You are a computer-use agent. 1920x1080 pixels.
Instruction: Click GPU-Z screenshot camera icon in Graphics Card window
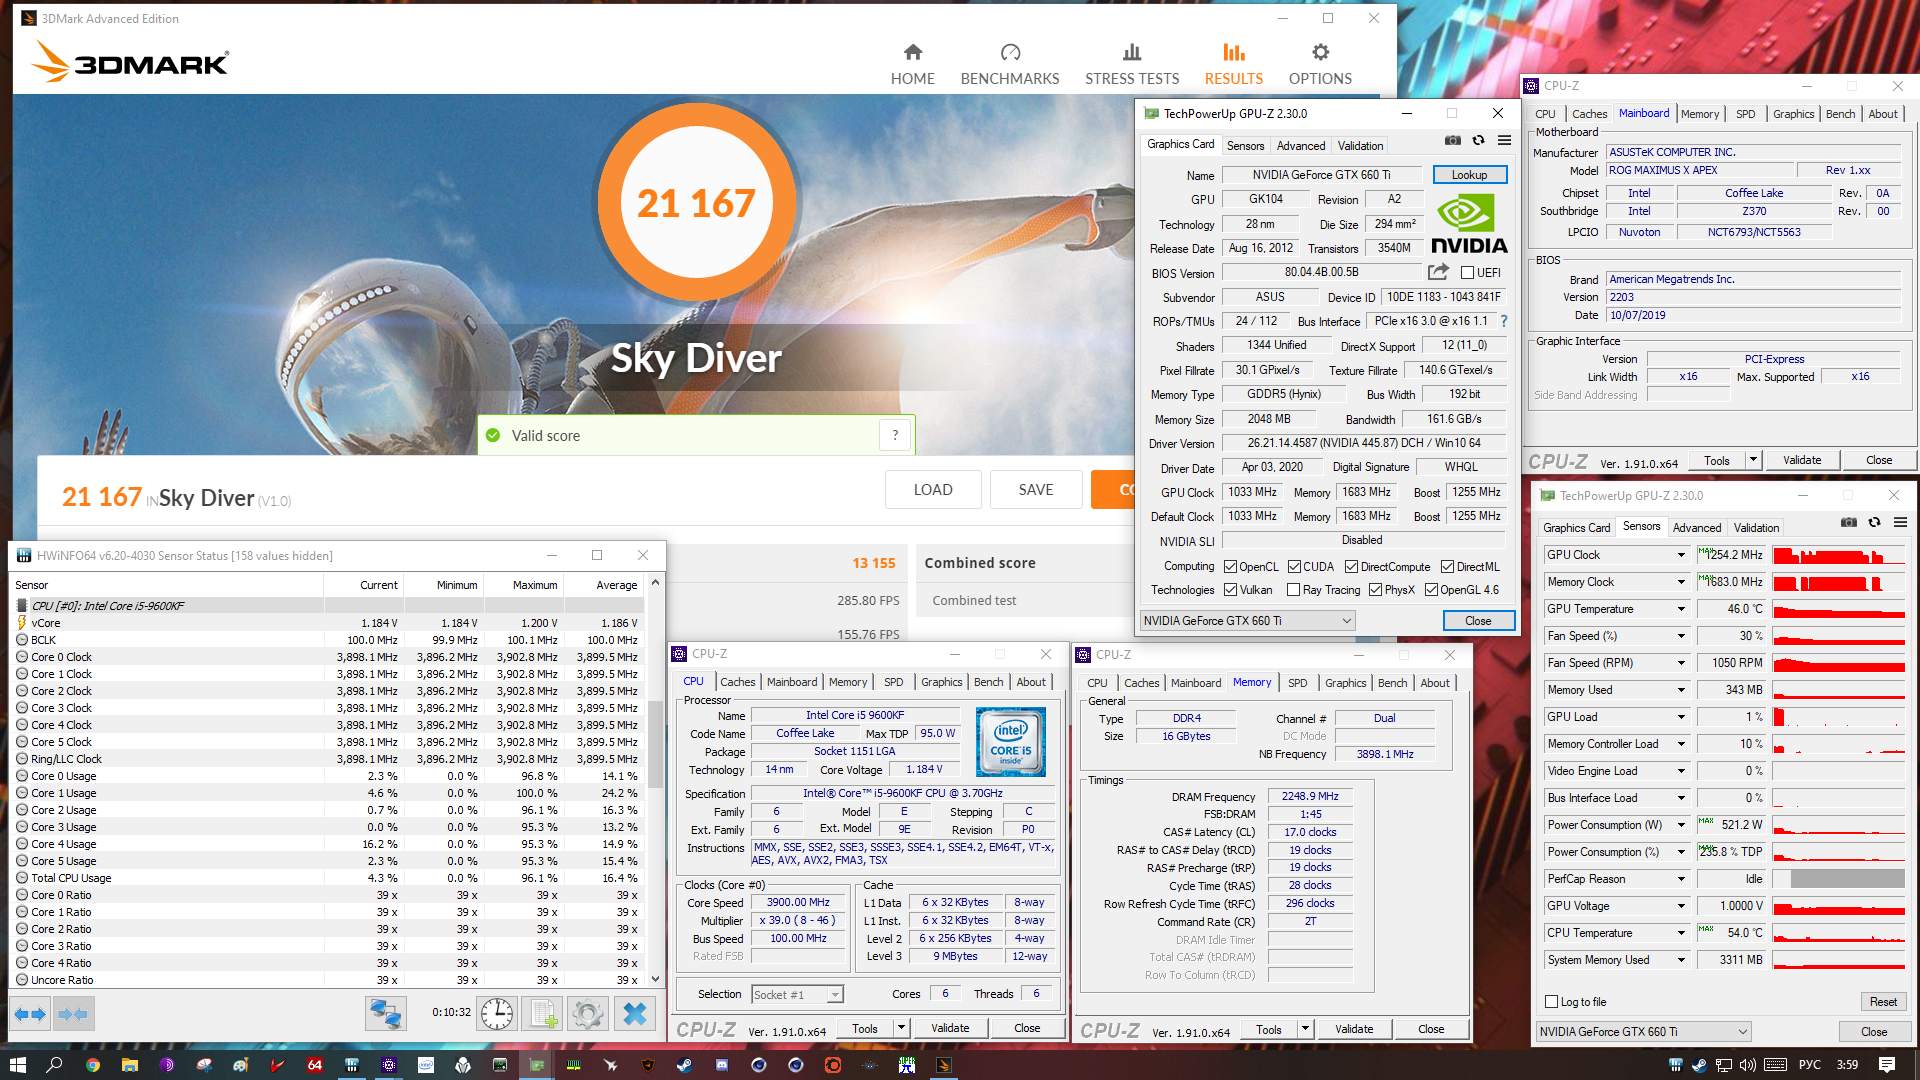(1453, 141)
